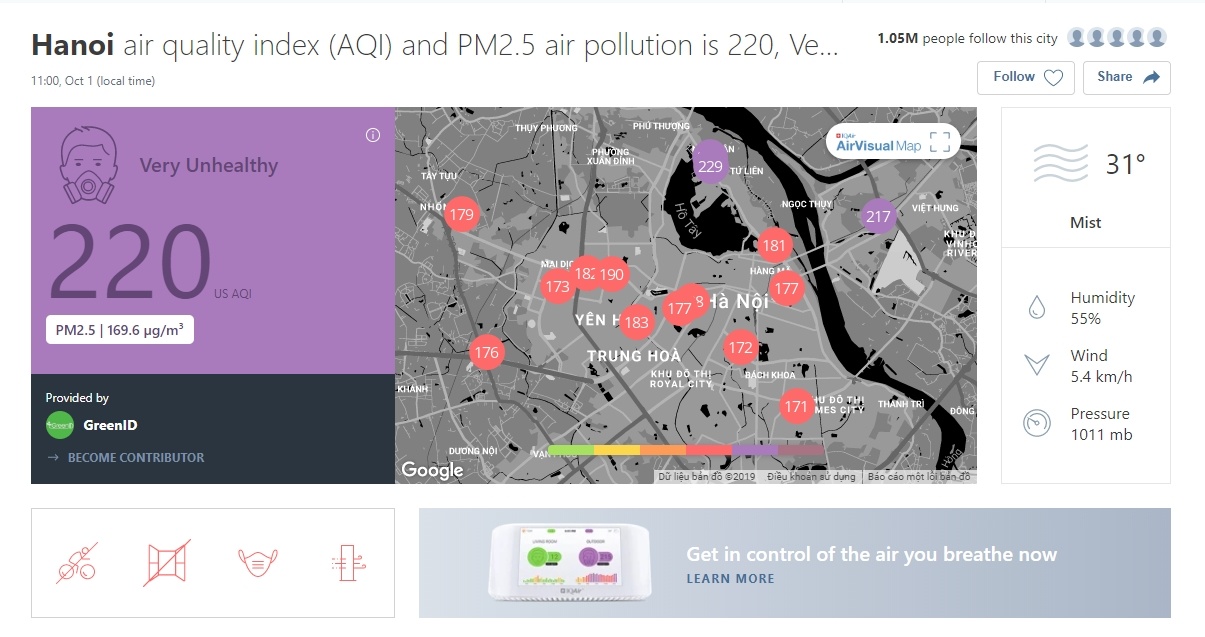Click LEARN MORE in the air monitor banner
Screen dimensions: 1205x637
730,579
